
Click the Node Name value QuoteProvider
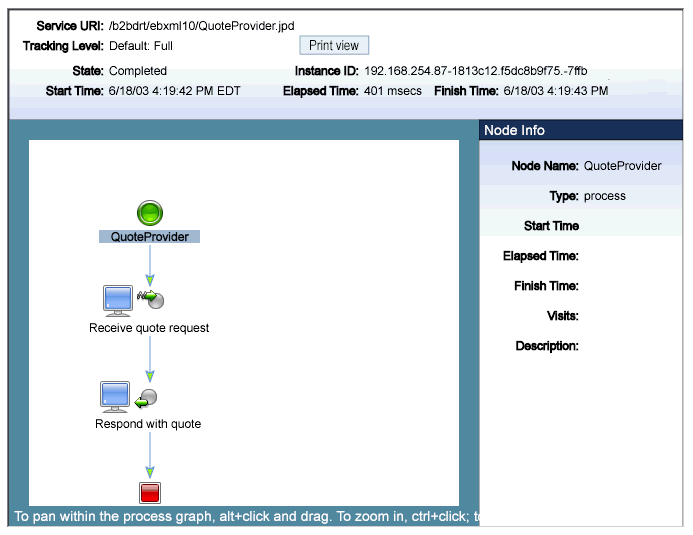click(623, 166)
